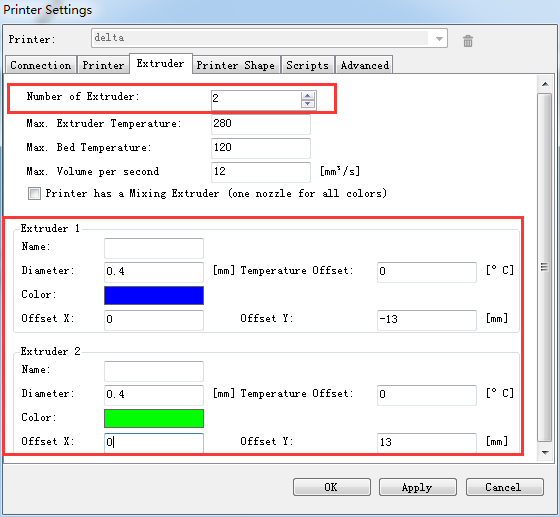Switch to the Scripts tab
This screenshot has height=517, width=560.
[x=308, y=65]
